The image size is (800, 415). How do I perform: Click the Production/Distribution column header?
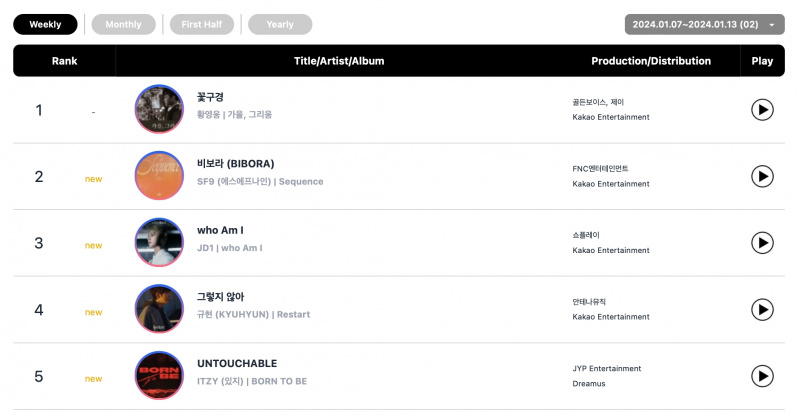coord(651,61)
